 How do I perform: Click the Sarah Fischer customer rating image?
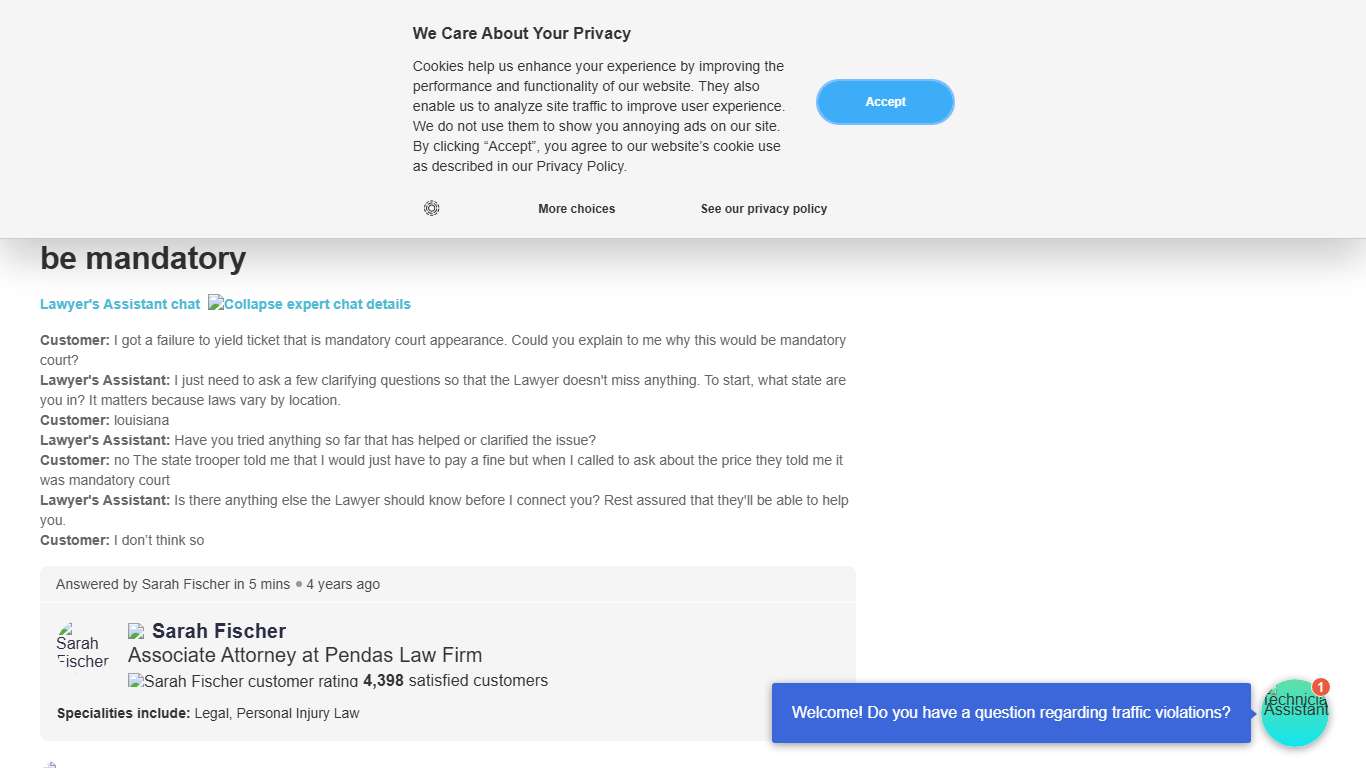[243, 681]
